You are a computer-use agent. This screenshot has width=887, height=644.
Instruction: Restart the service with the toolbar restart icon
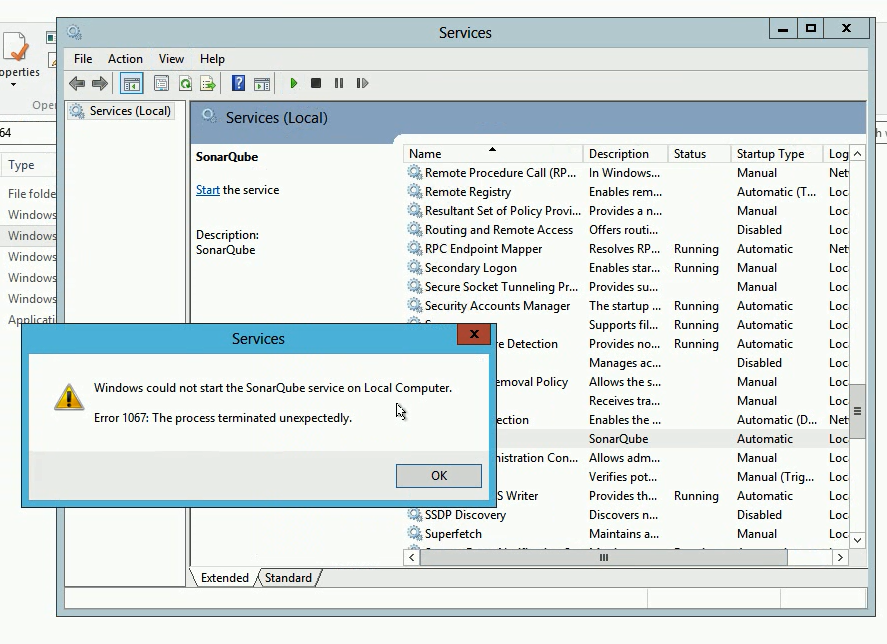362,84
